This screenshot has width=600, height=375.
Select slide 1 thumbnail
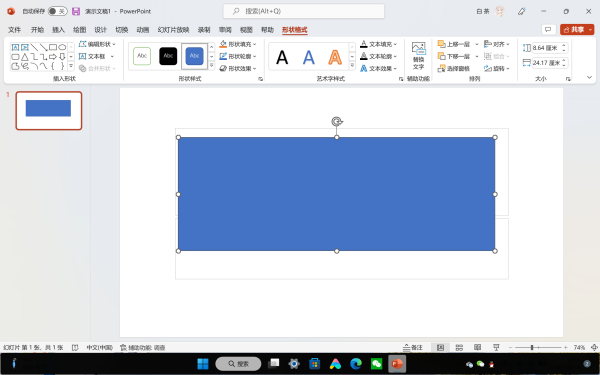coord(49,111)
